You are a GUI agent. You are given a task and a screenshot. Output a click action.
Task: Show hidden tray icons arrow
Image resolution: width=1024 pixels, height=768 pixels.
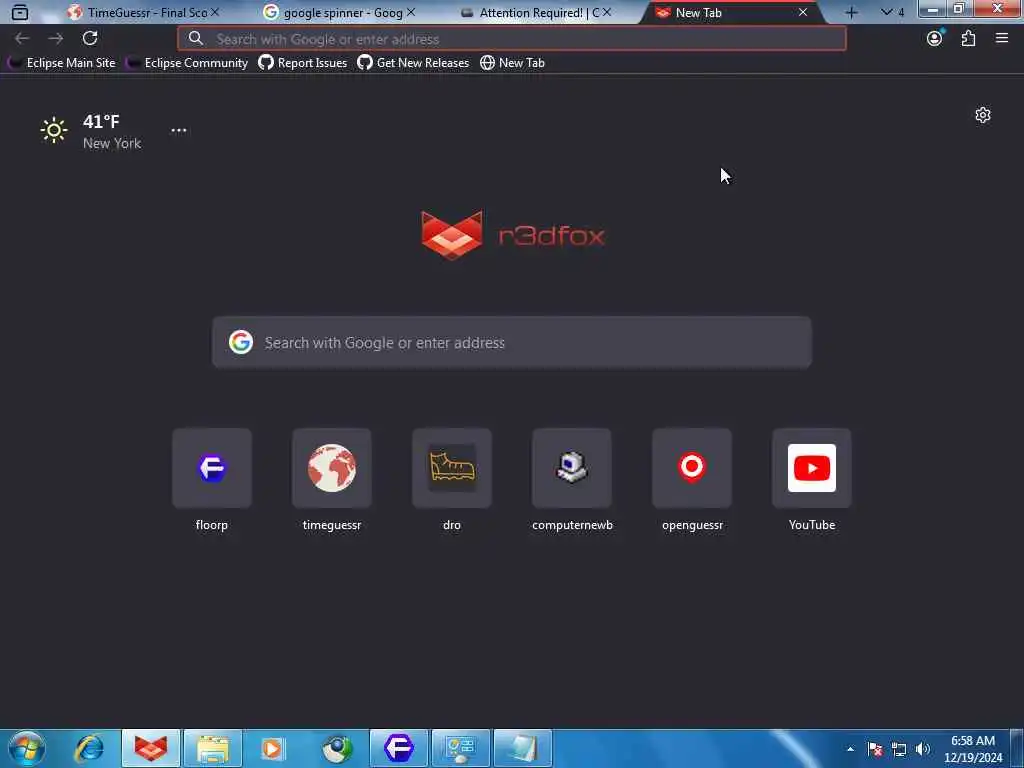(x=850, y=750)
